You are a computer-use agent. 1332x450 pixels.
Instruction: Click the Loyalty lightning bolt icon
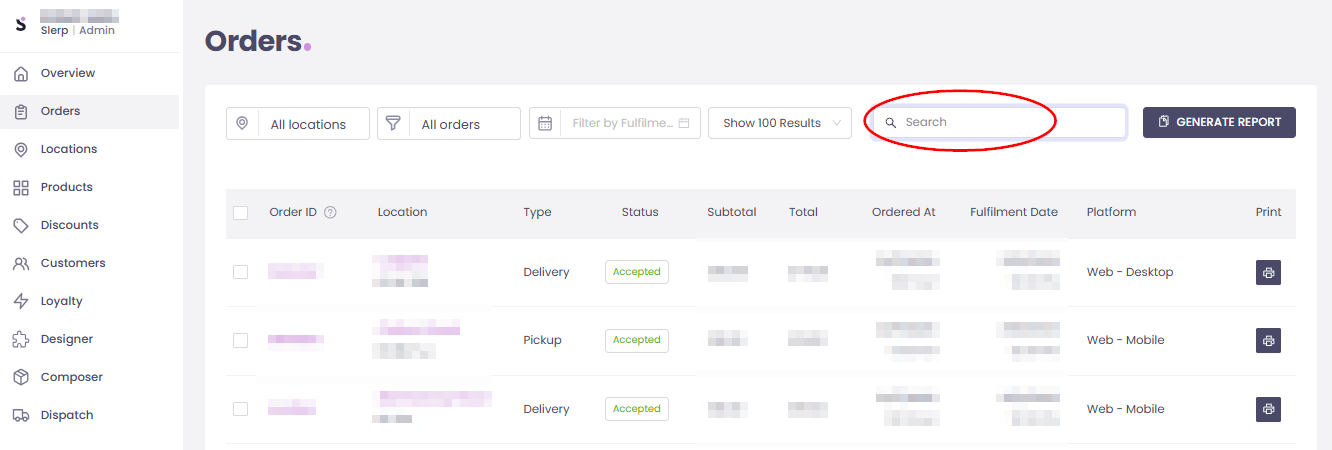pos(21,301)
